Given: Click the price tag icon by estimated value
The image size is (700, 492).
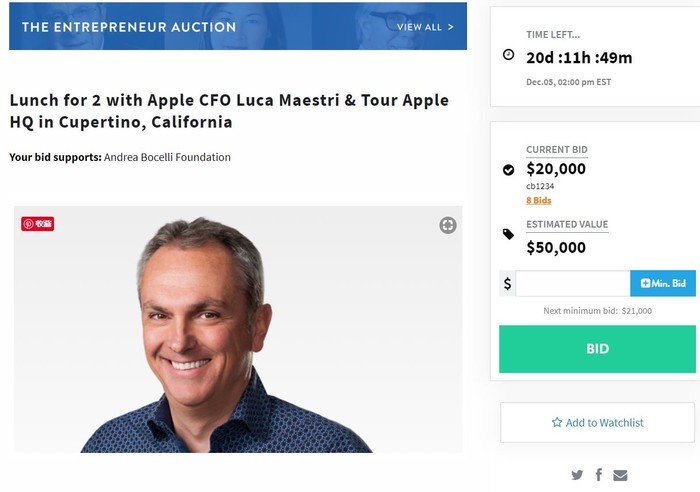Looking at the screenshot, I should pyautogui.click(x=508, y=234).
